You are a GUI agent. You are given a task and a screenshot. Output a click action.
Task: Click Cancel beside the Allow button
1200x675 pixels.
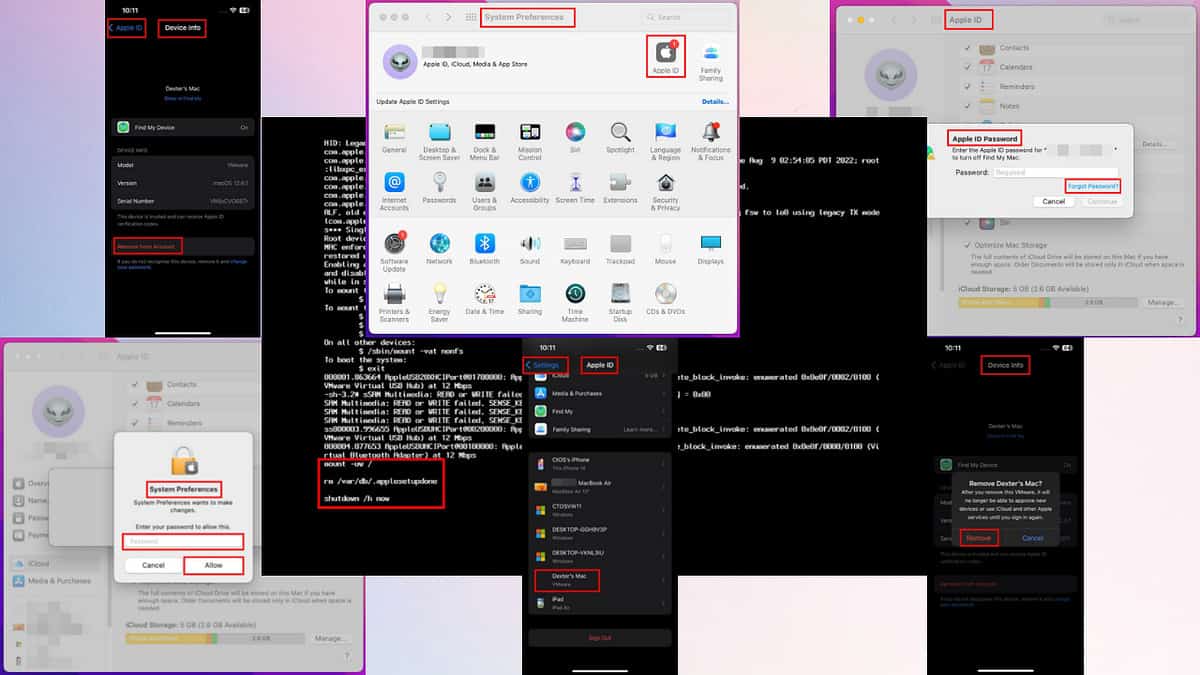153,565
